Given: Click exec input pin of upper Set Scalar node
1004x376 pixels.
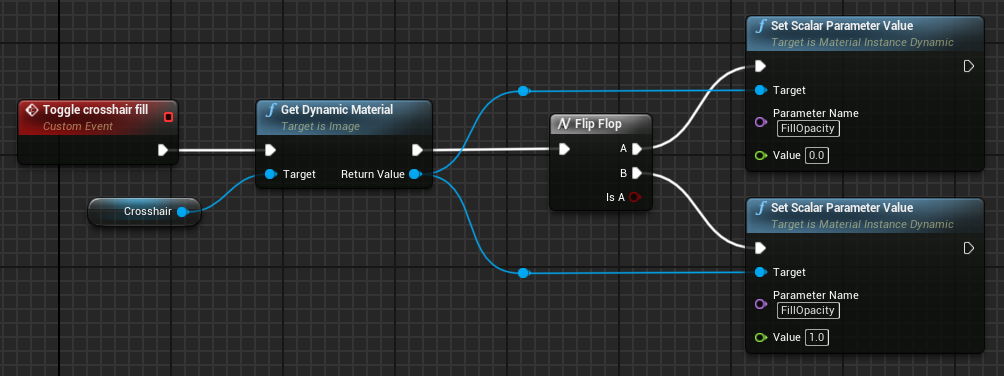Looking at the screenshot, I should 760,66.
